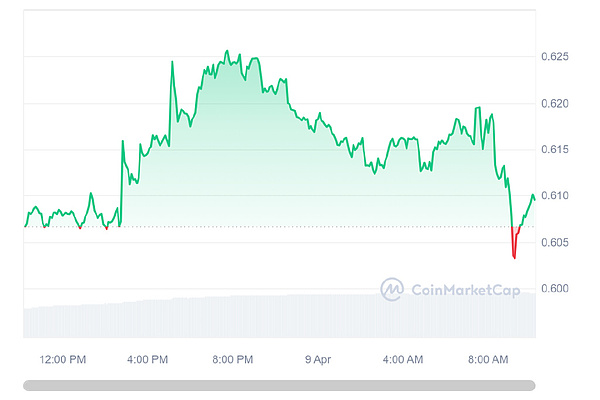Click the right endpoint of the price line

[535, 198]
